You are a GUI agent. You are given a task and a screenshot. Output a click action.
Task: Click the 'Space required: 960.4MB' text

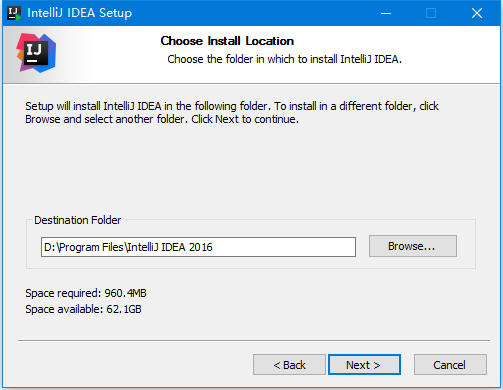pyautogui.click(x=86, y=293)
